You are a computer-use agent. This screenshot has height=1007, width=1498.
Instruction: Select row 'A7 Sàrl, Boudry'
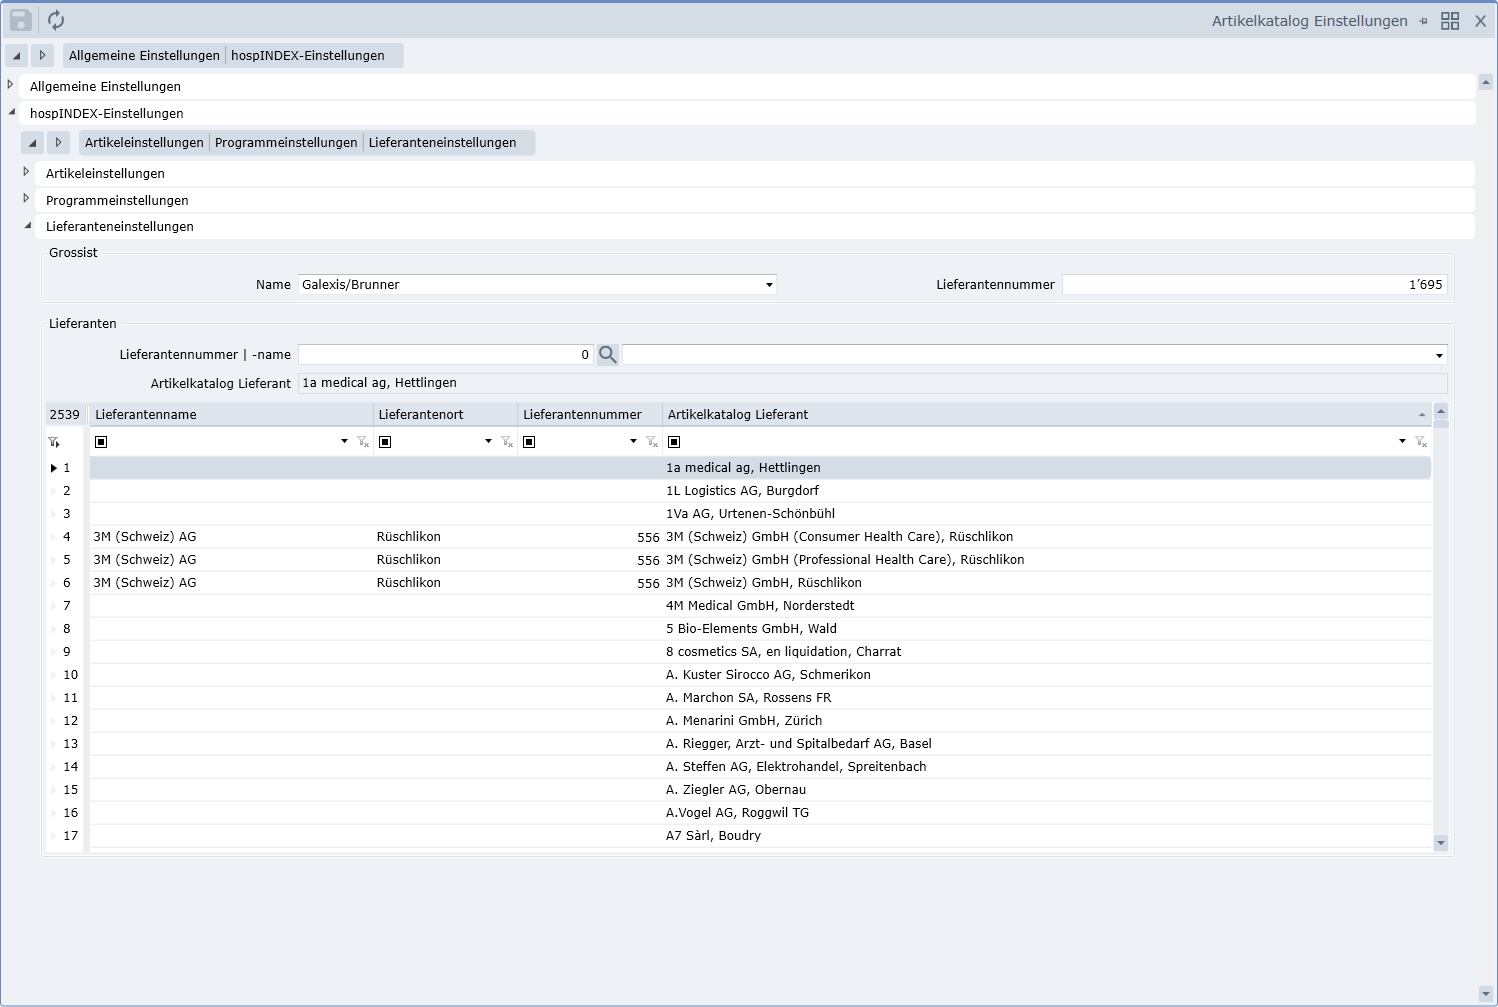pos(760,836)
